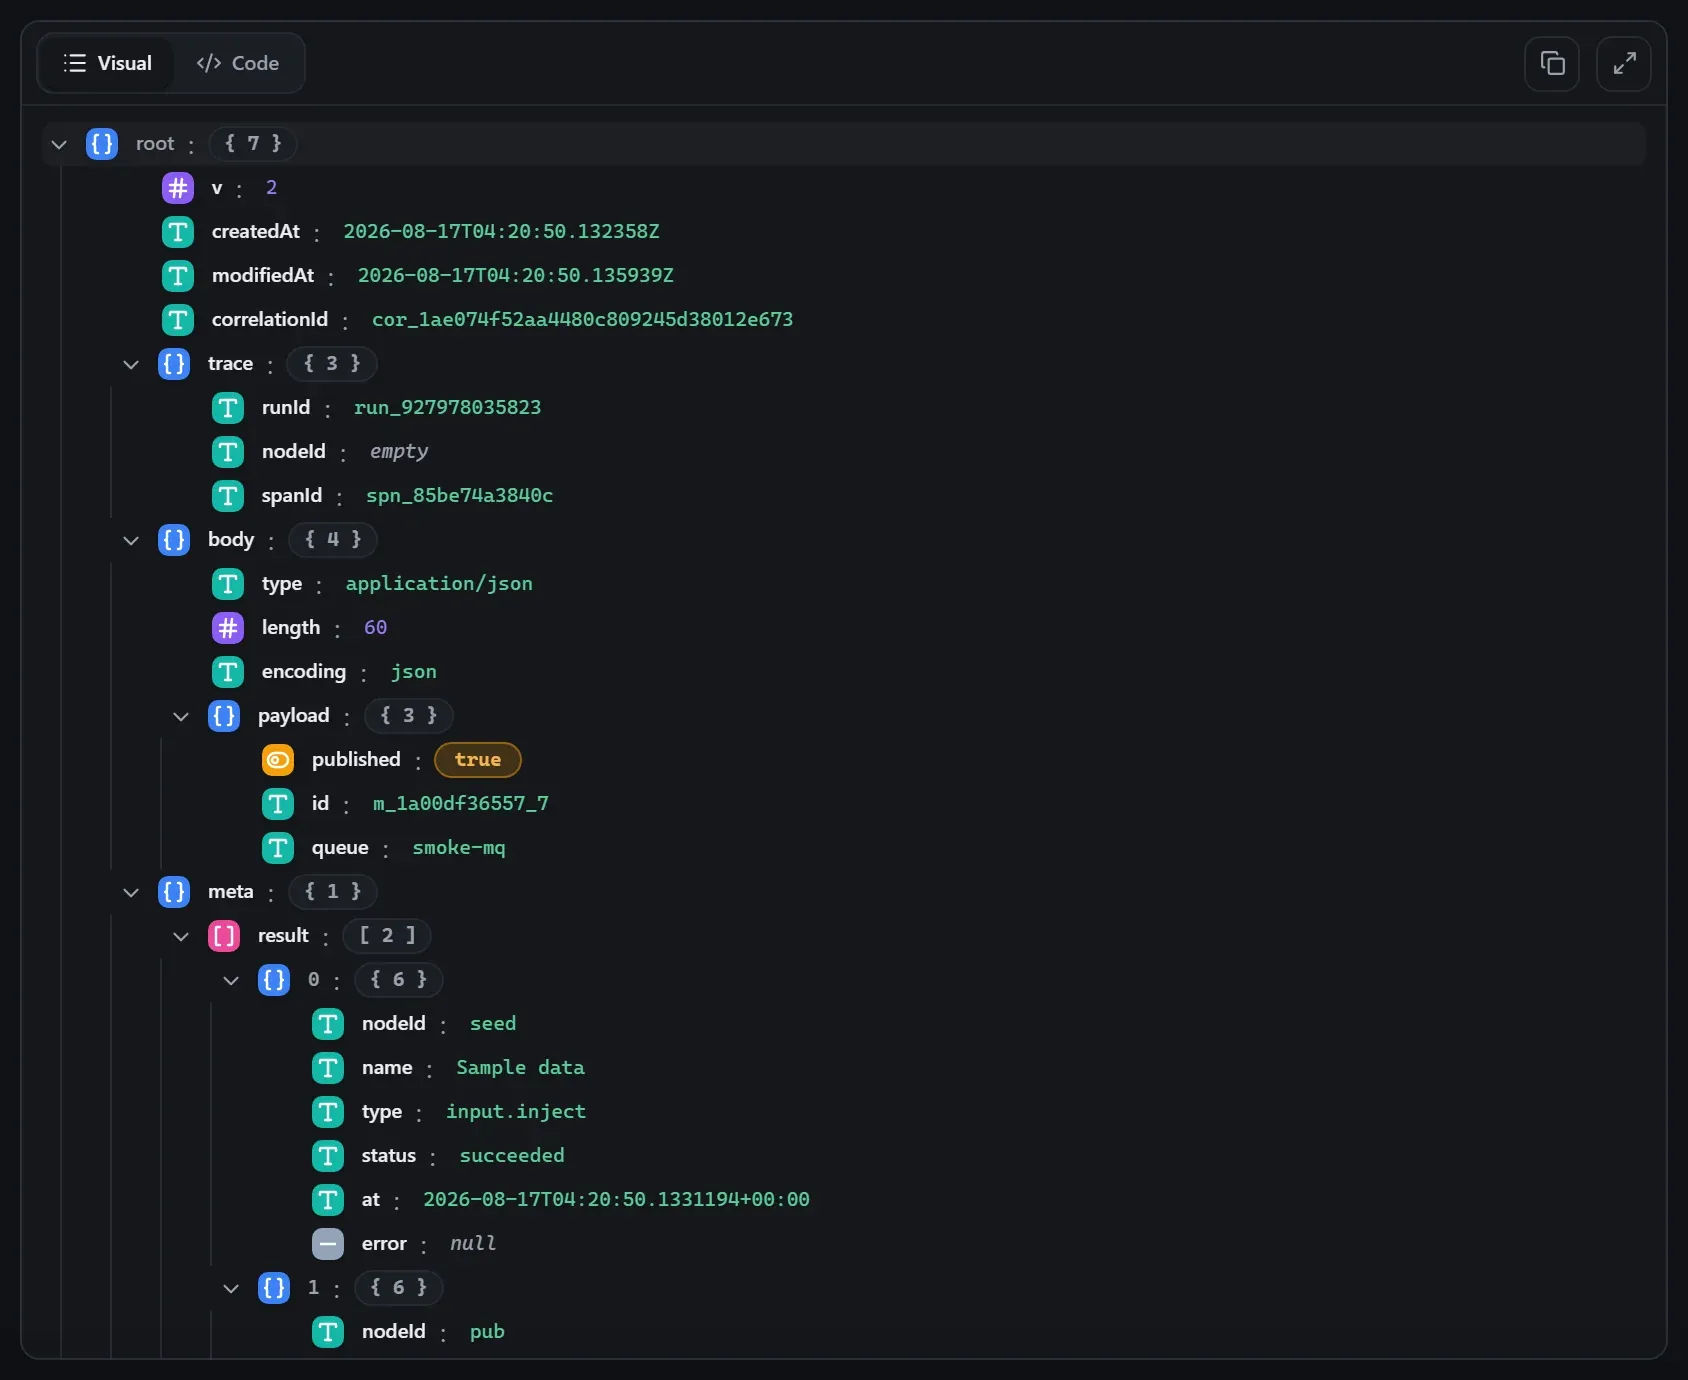1688x1380 pixels.
Task: Click the text icon beside name
Action: coord(328,1068)
